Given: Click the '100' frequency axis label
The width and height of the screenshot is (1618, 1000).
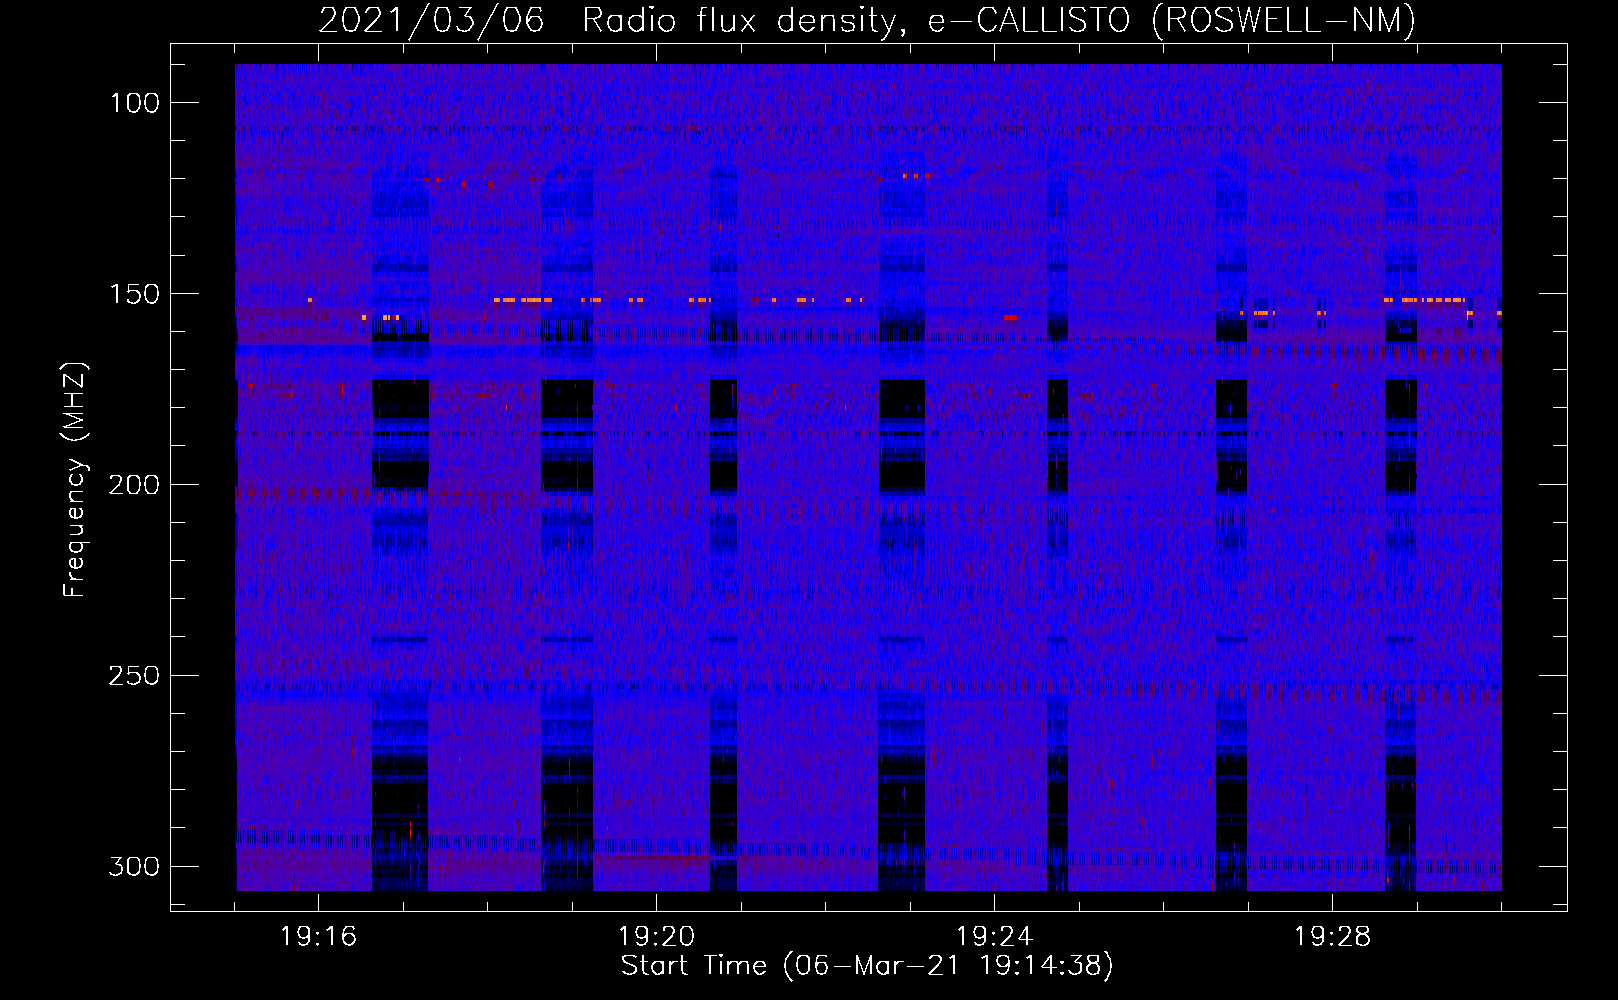Looking at the screenshot, I should coord(135,103).
